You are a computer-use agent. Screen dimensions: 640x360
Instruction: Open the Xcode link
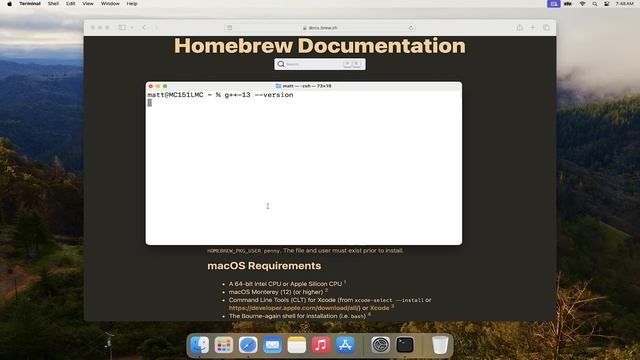tap(379, 308)
